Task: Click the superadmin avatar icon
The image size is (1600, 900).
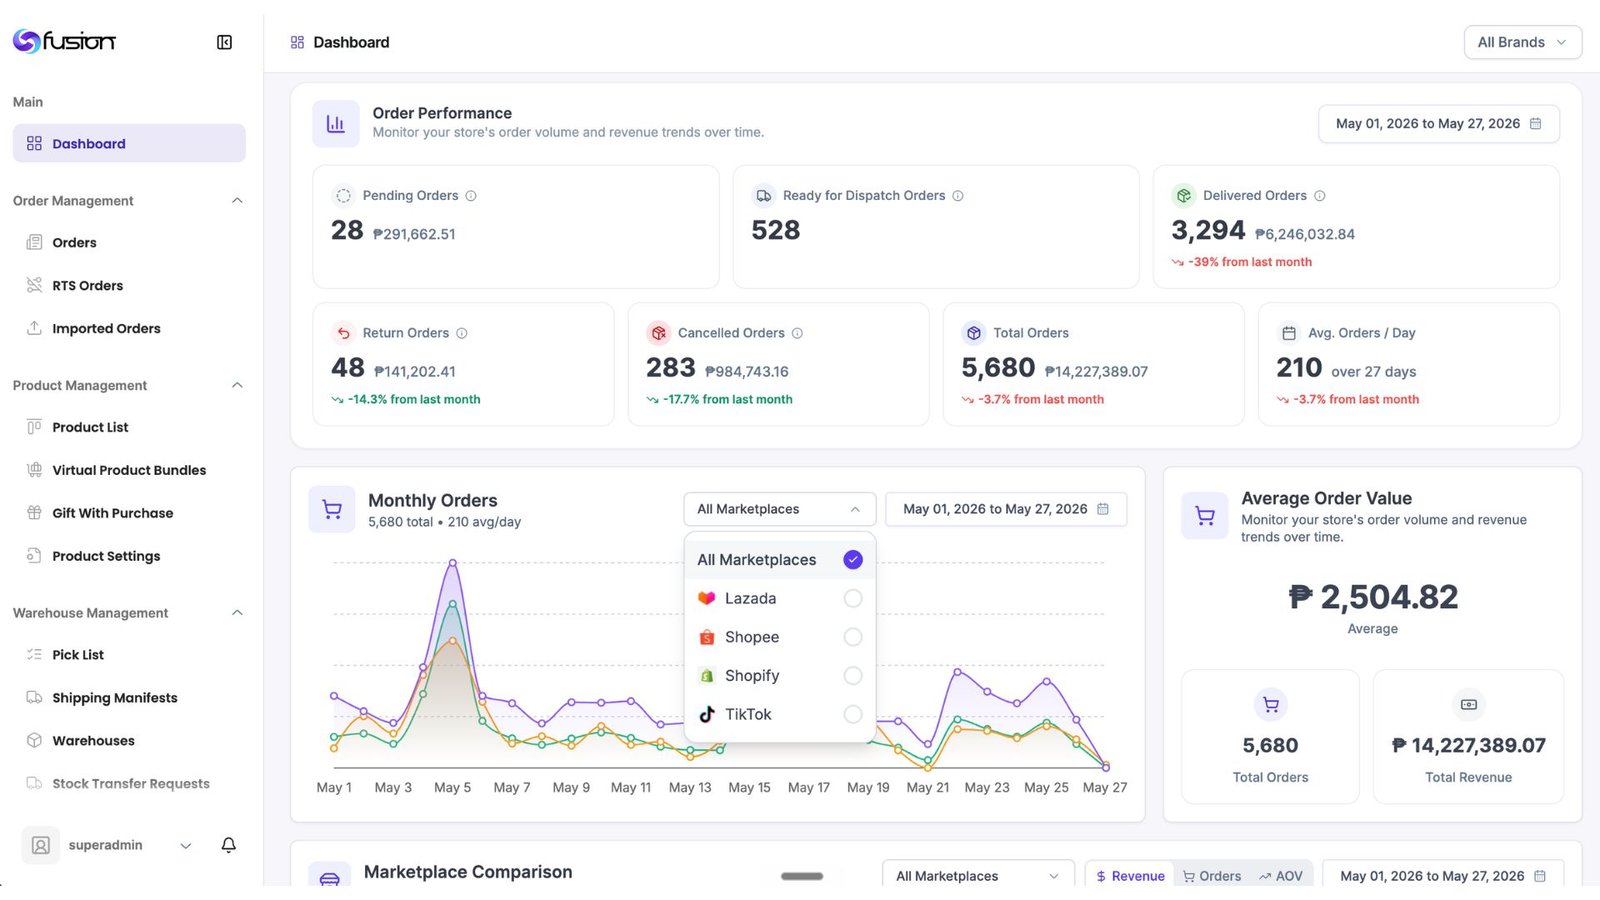Action: [40, 845]
